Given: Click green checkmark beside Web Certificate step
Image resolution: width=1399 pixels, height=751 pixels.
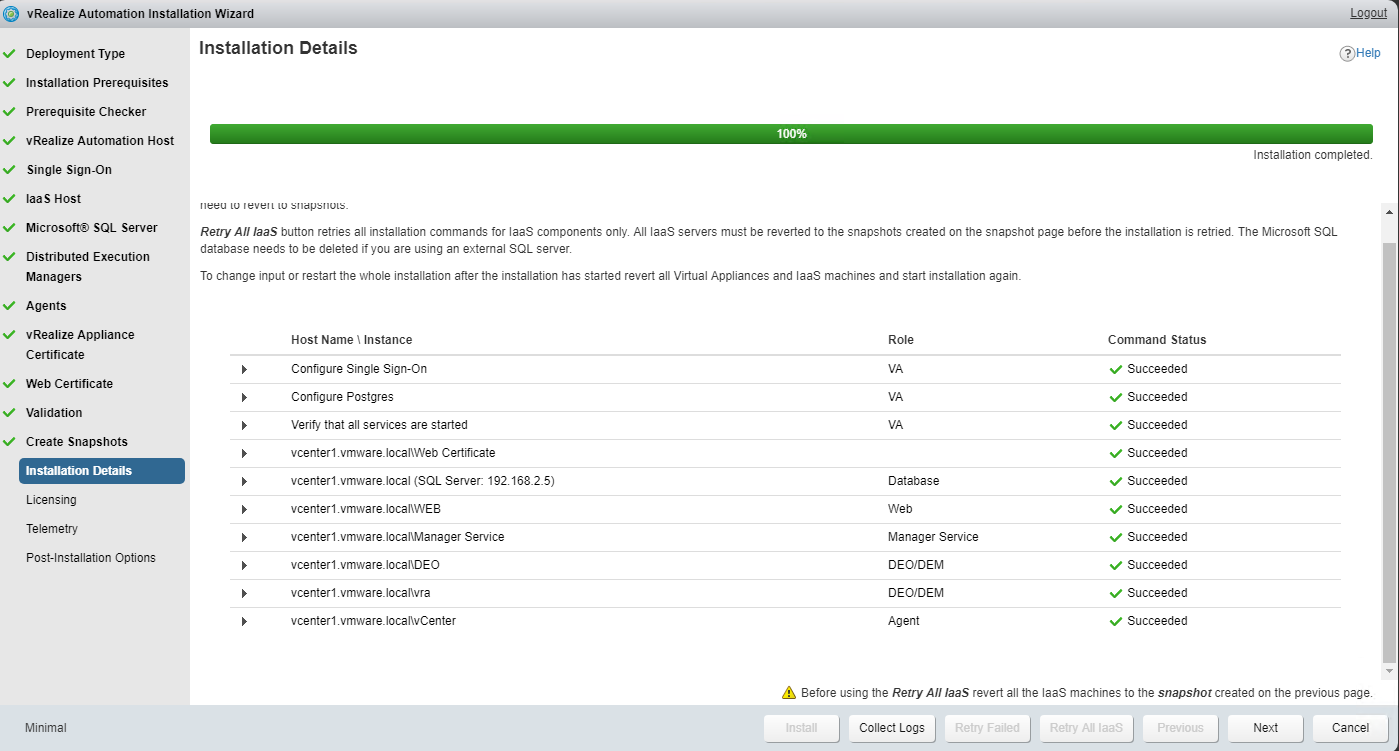Looking at the screenshot, I should pos(10,384).
